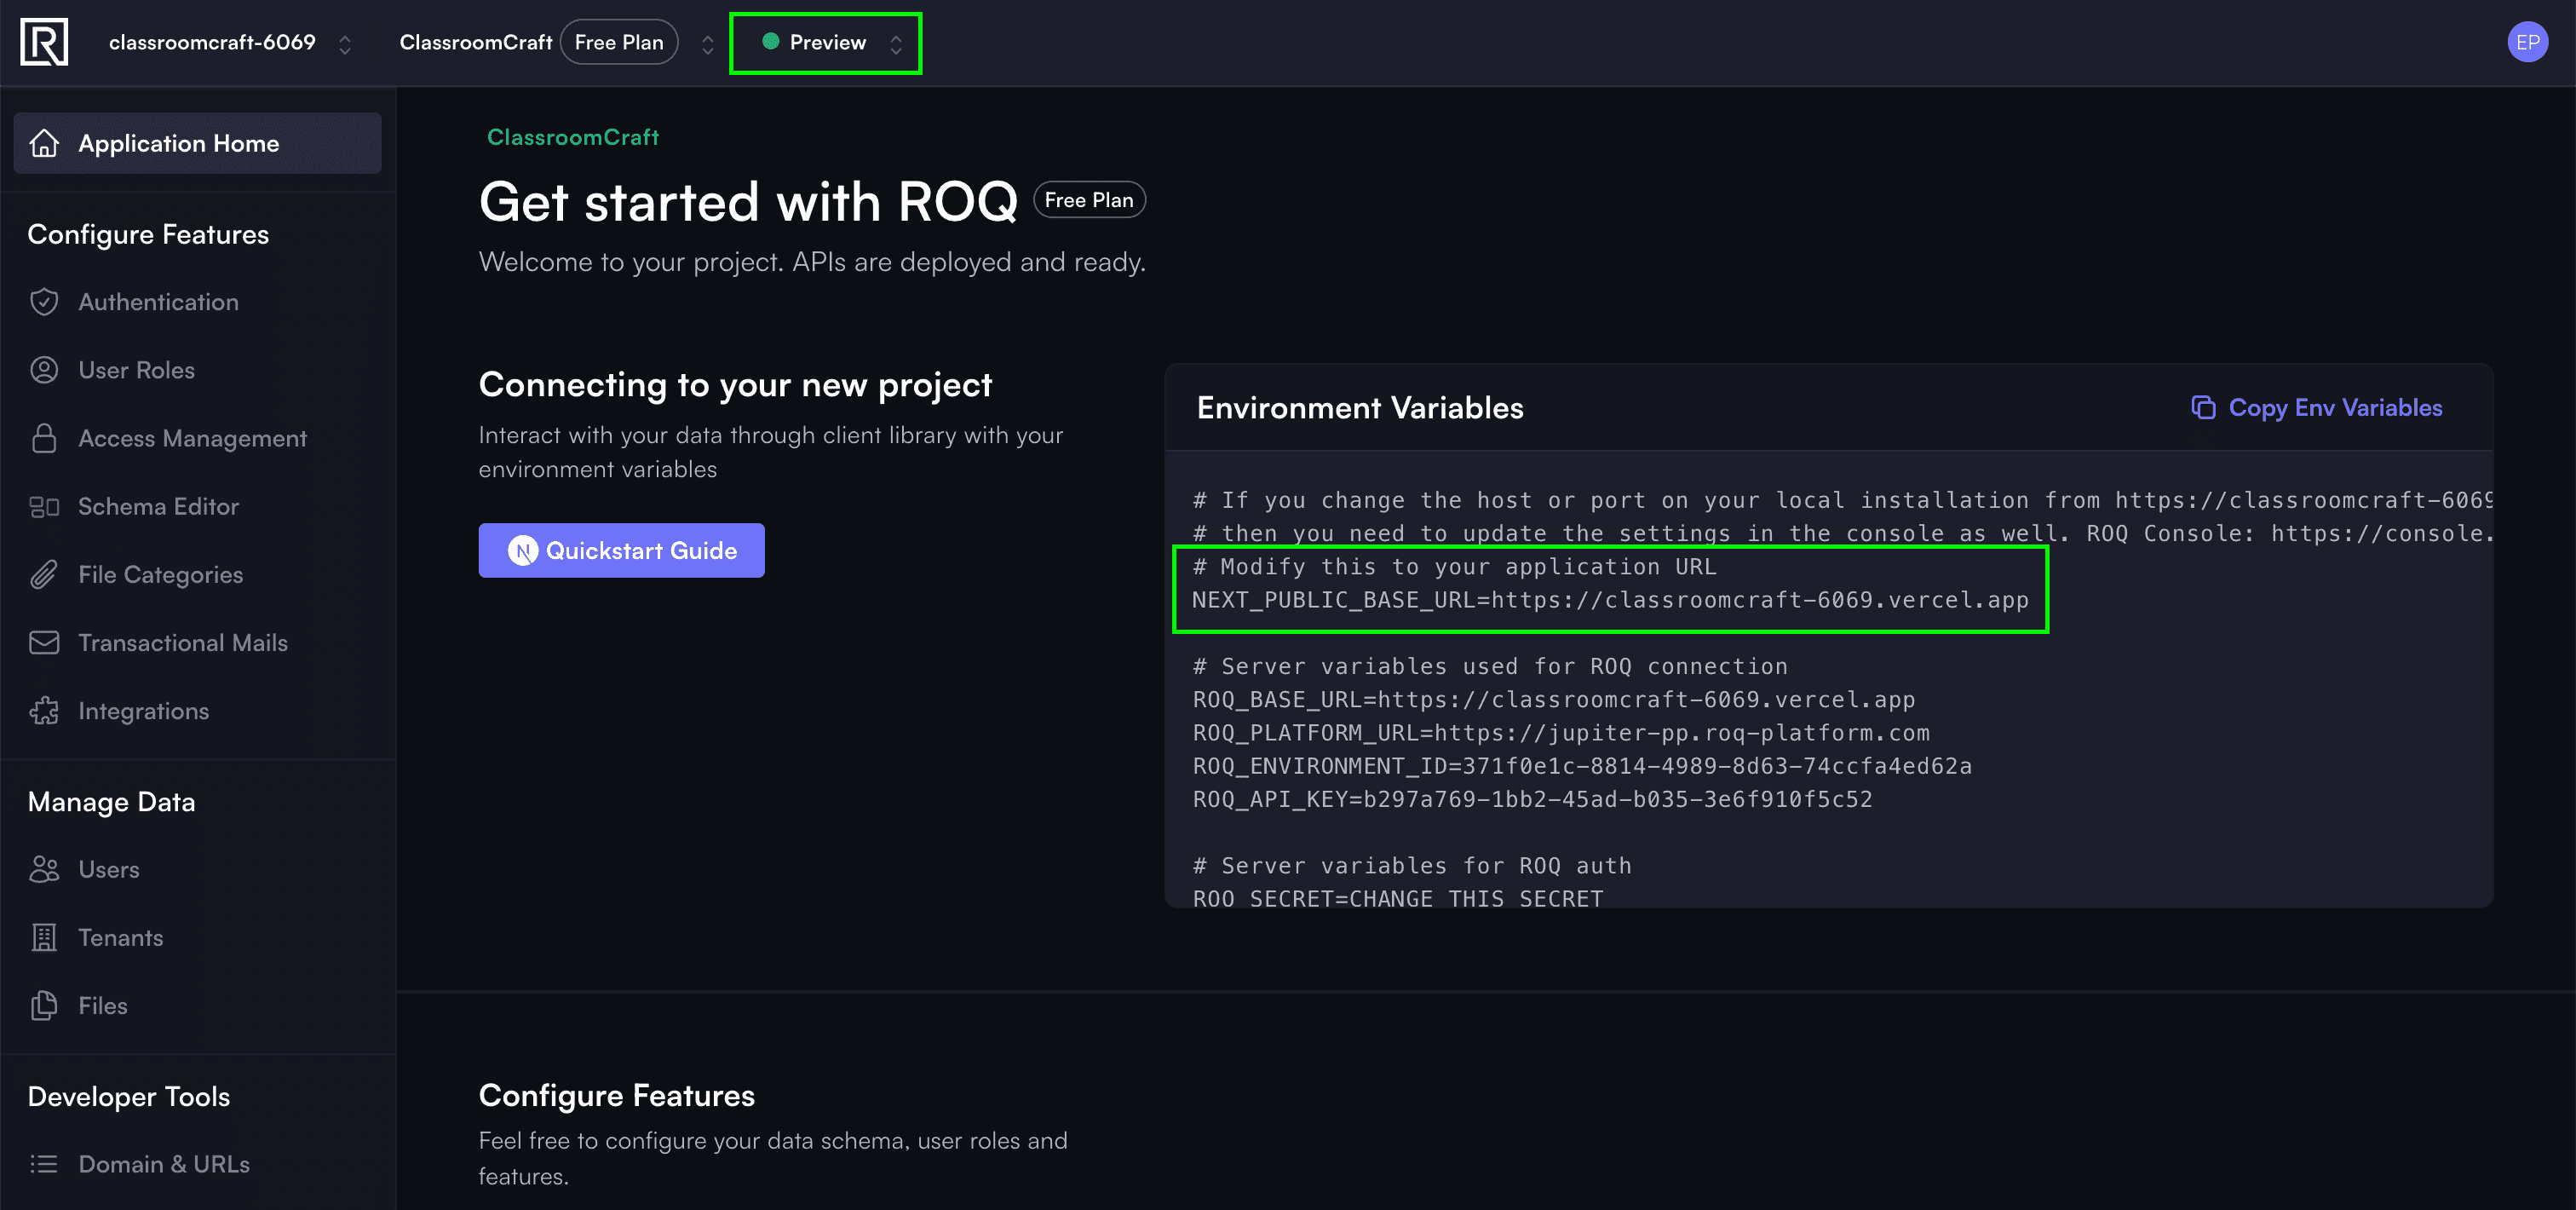Click the Quickstart Guide button
2576x1210 pixels.
pyautogui.click(x=621, y=550)
